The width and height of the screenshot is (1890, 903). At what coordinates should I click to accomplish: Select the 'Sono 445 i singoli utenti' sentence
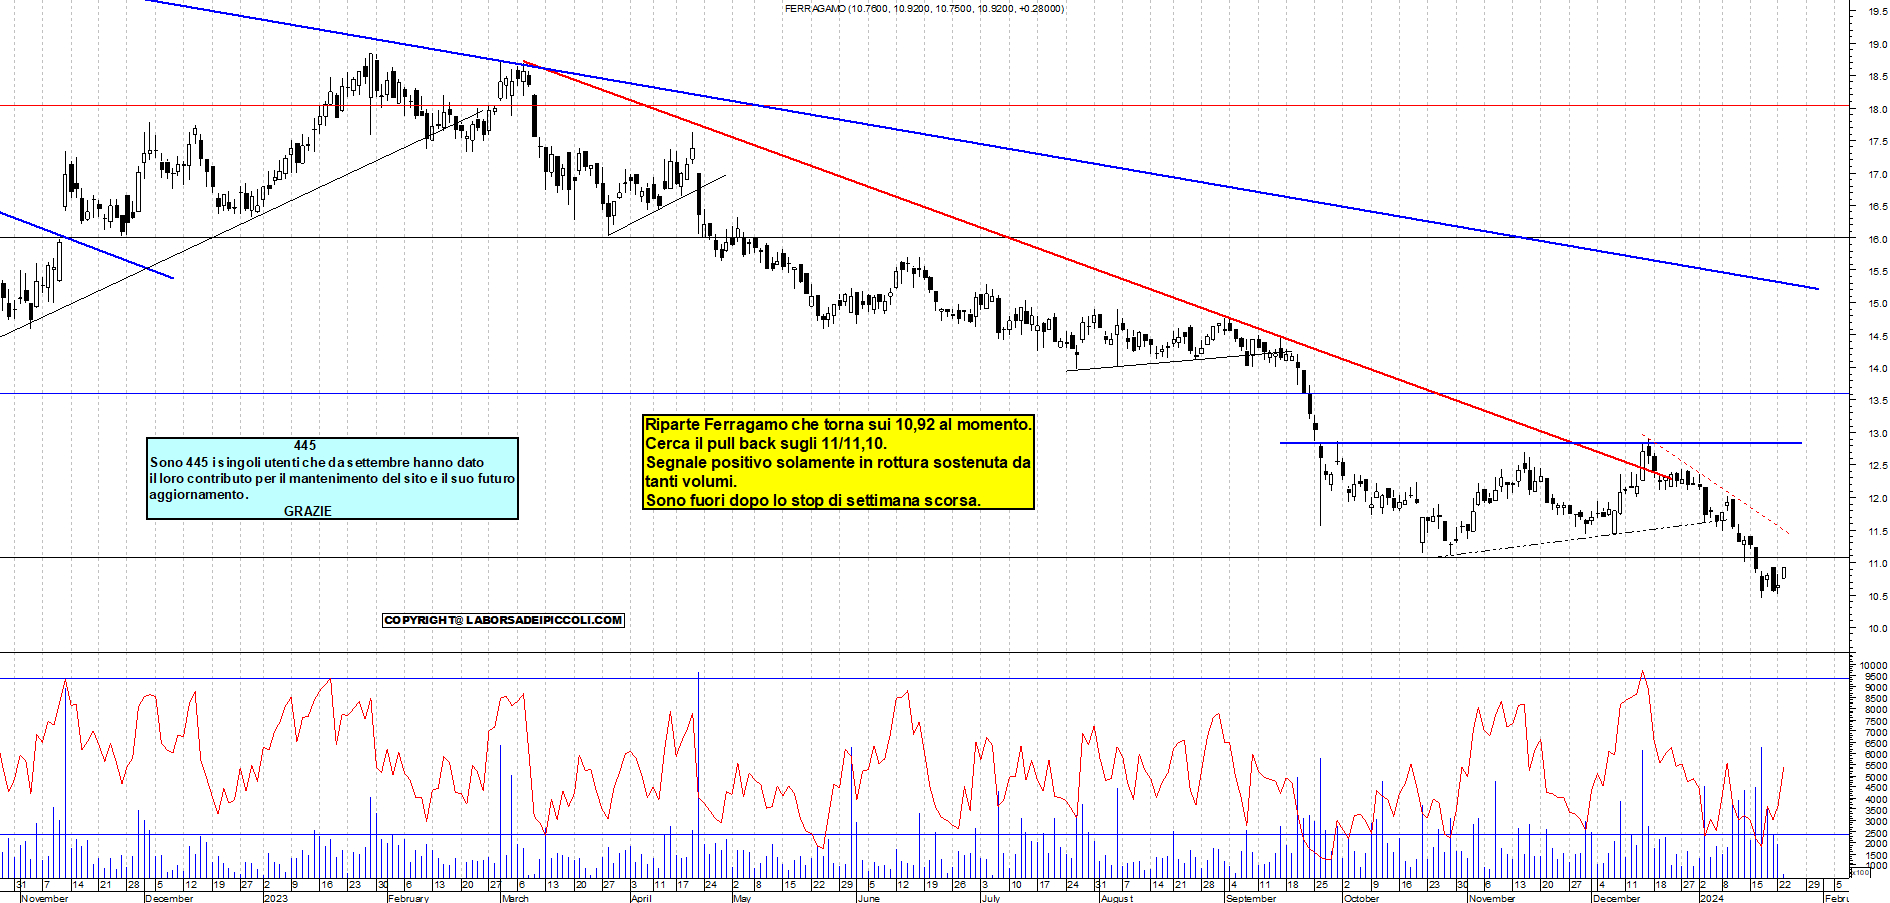pyautogui.click(x=316, y=463)
